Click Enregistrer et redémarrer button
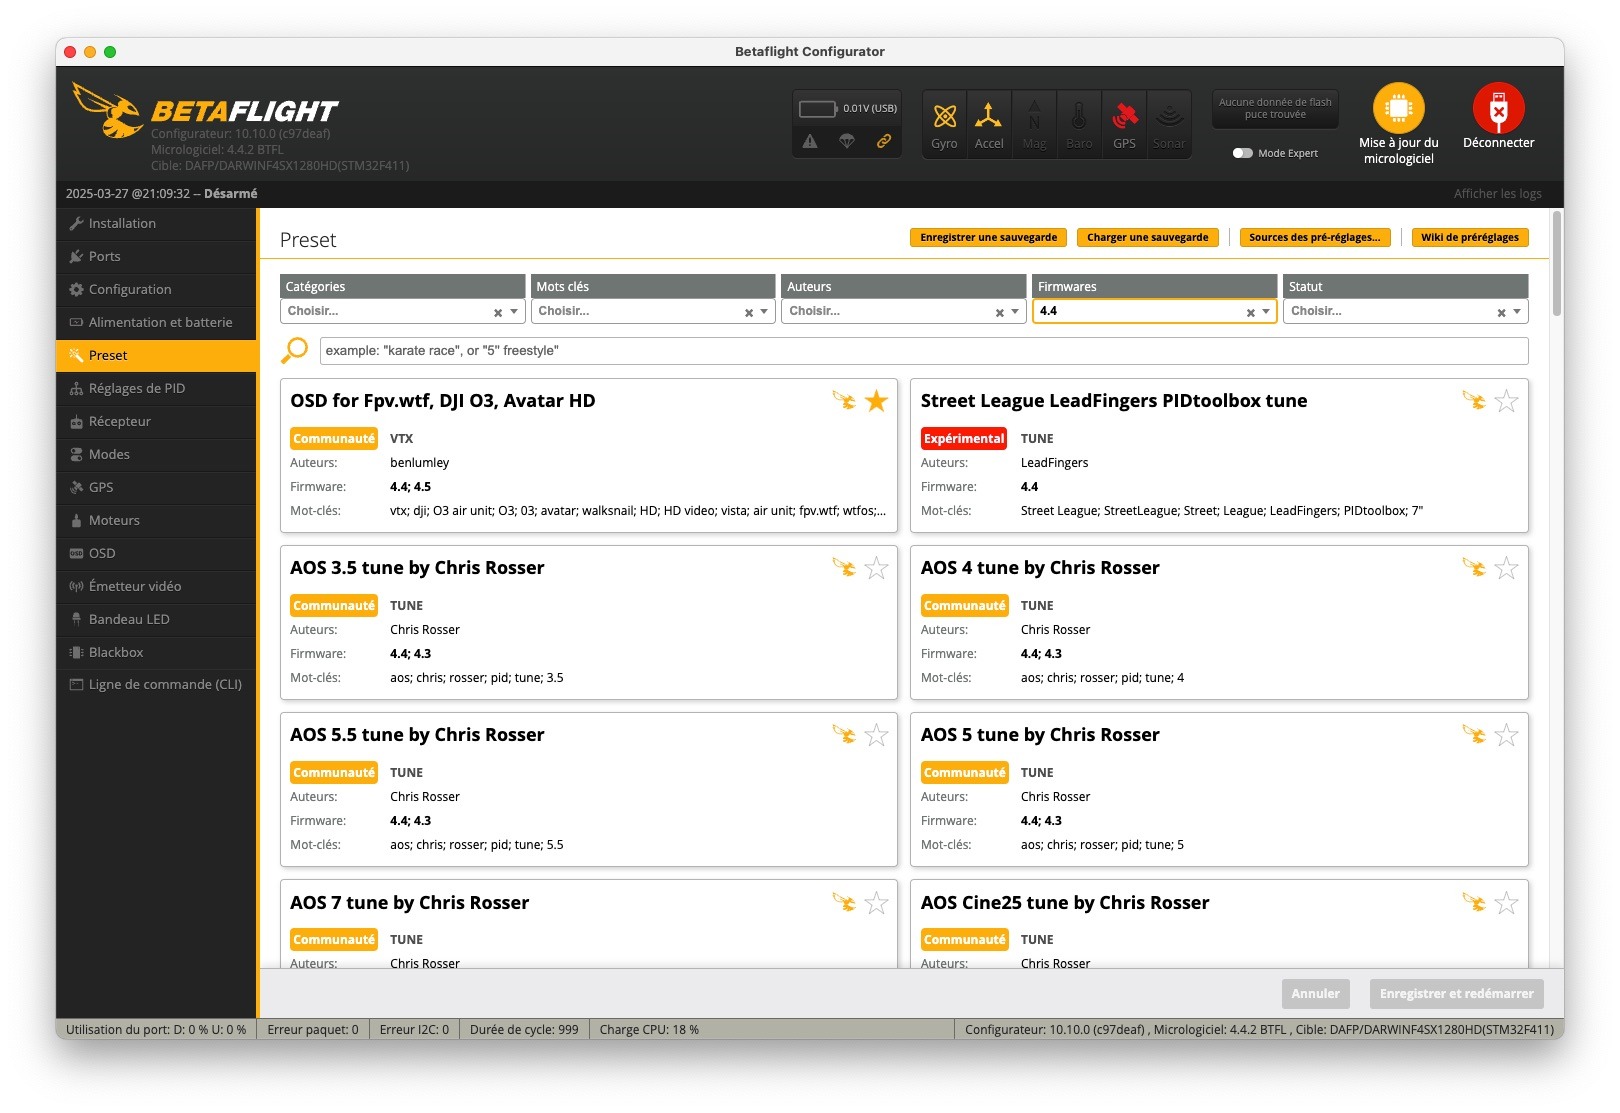 (1456, 993)
